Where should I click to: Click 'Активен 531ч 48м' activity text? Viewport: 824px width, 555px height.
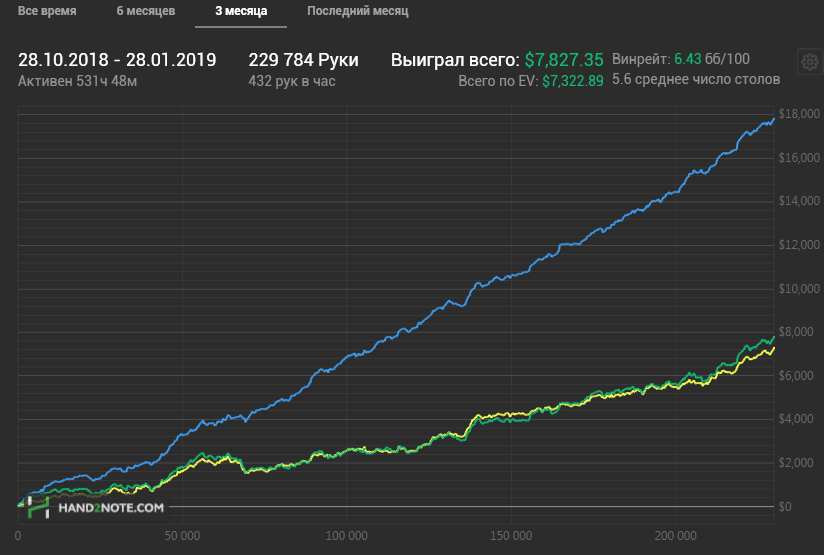(x=77, y=81)
